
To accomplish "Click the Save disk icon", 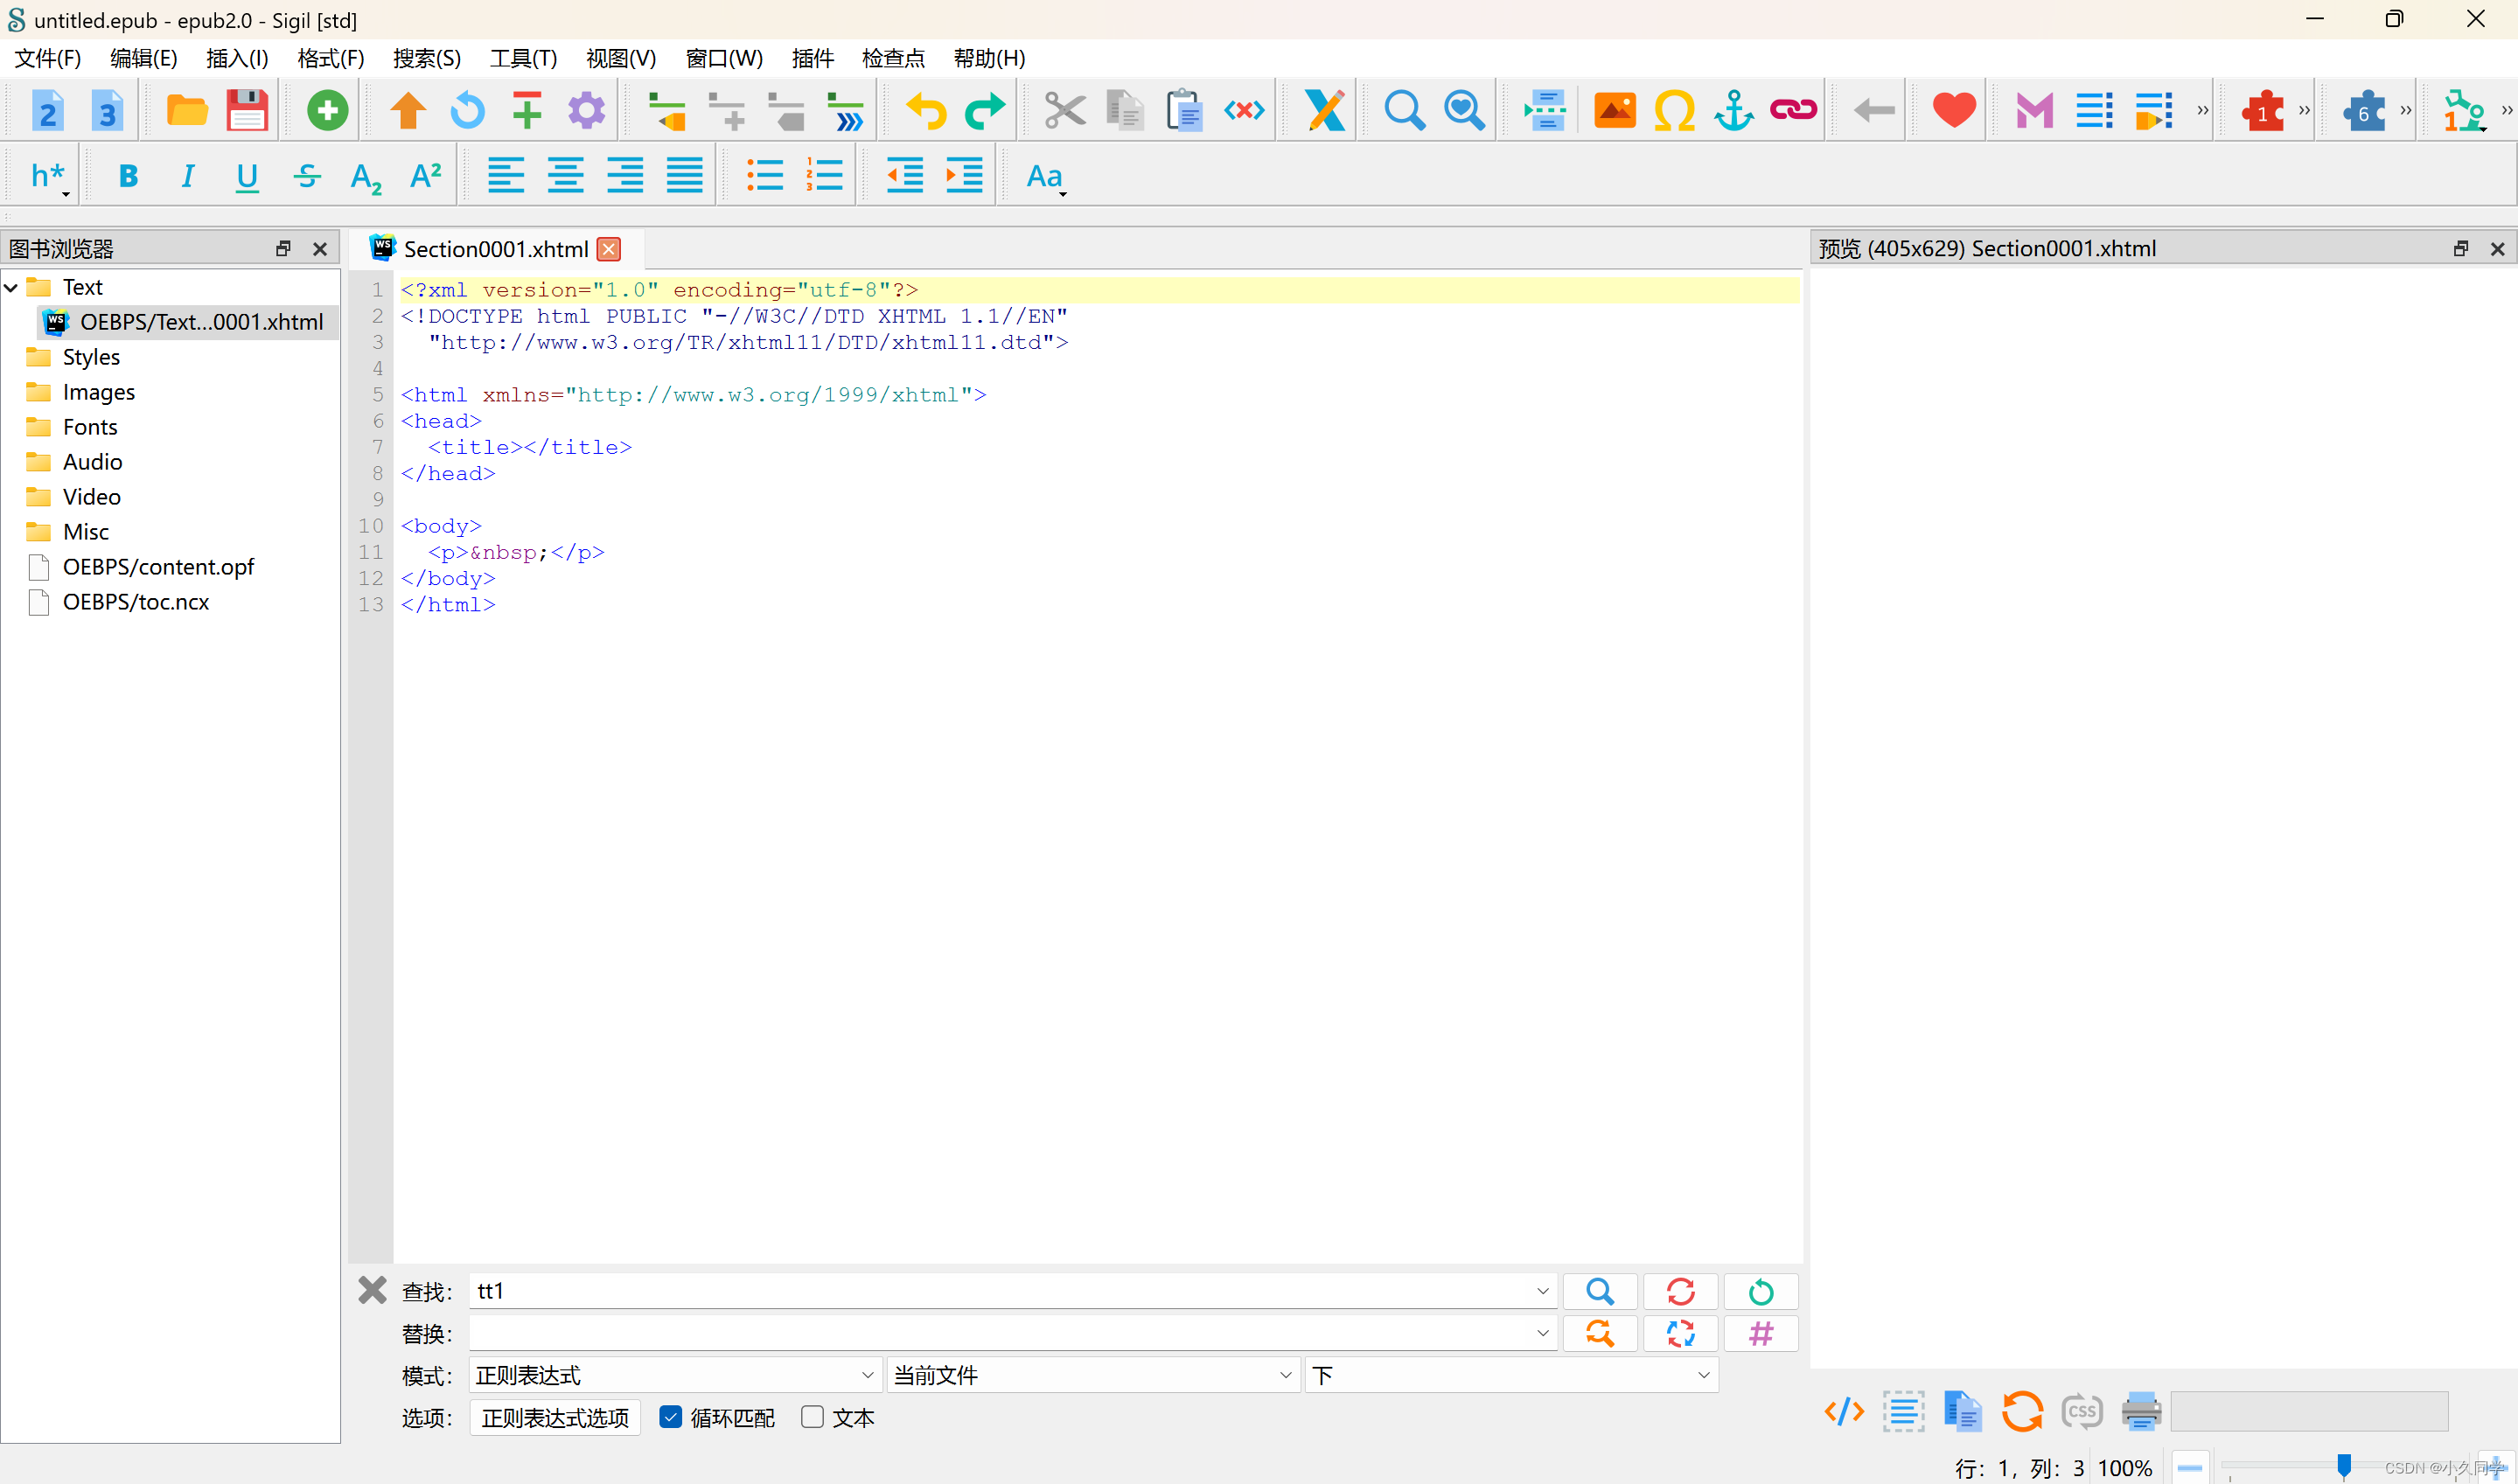I will [246, 110].
